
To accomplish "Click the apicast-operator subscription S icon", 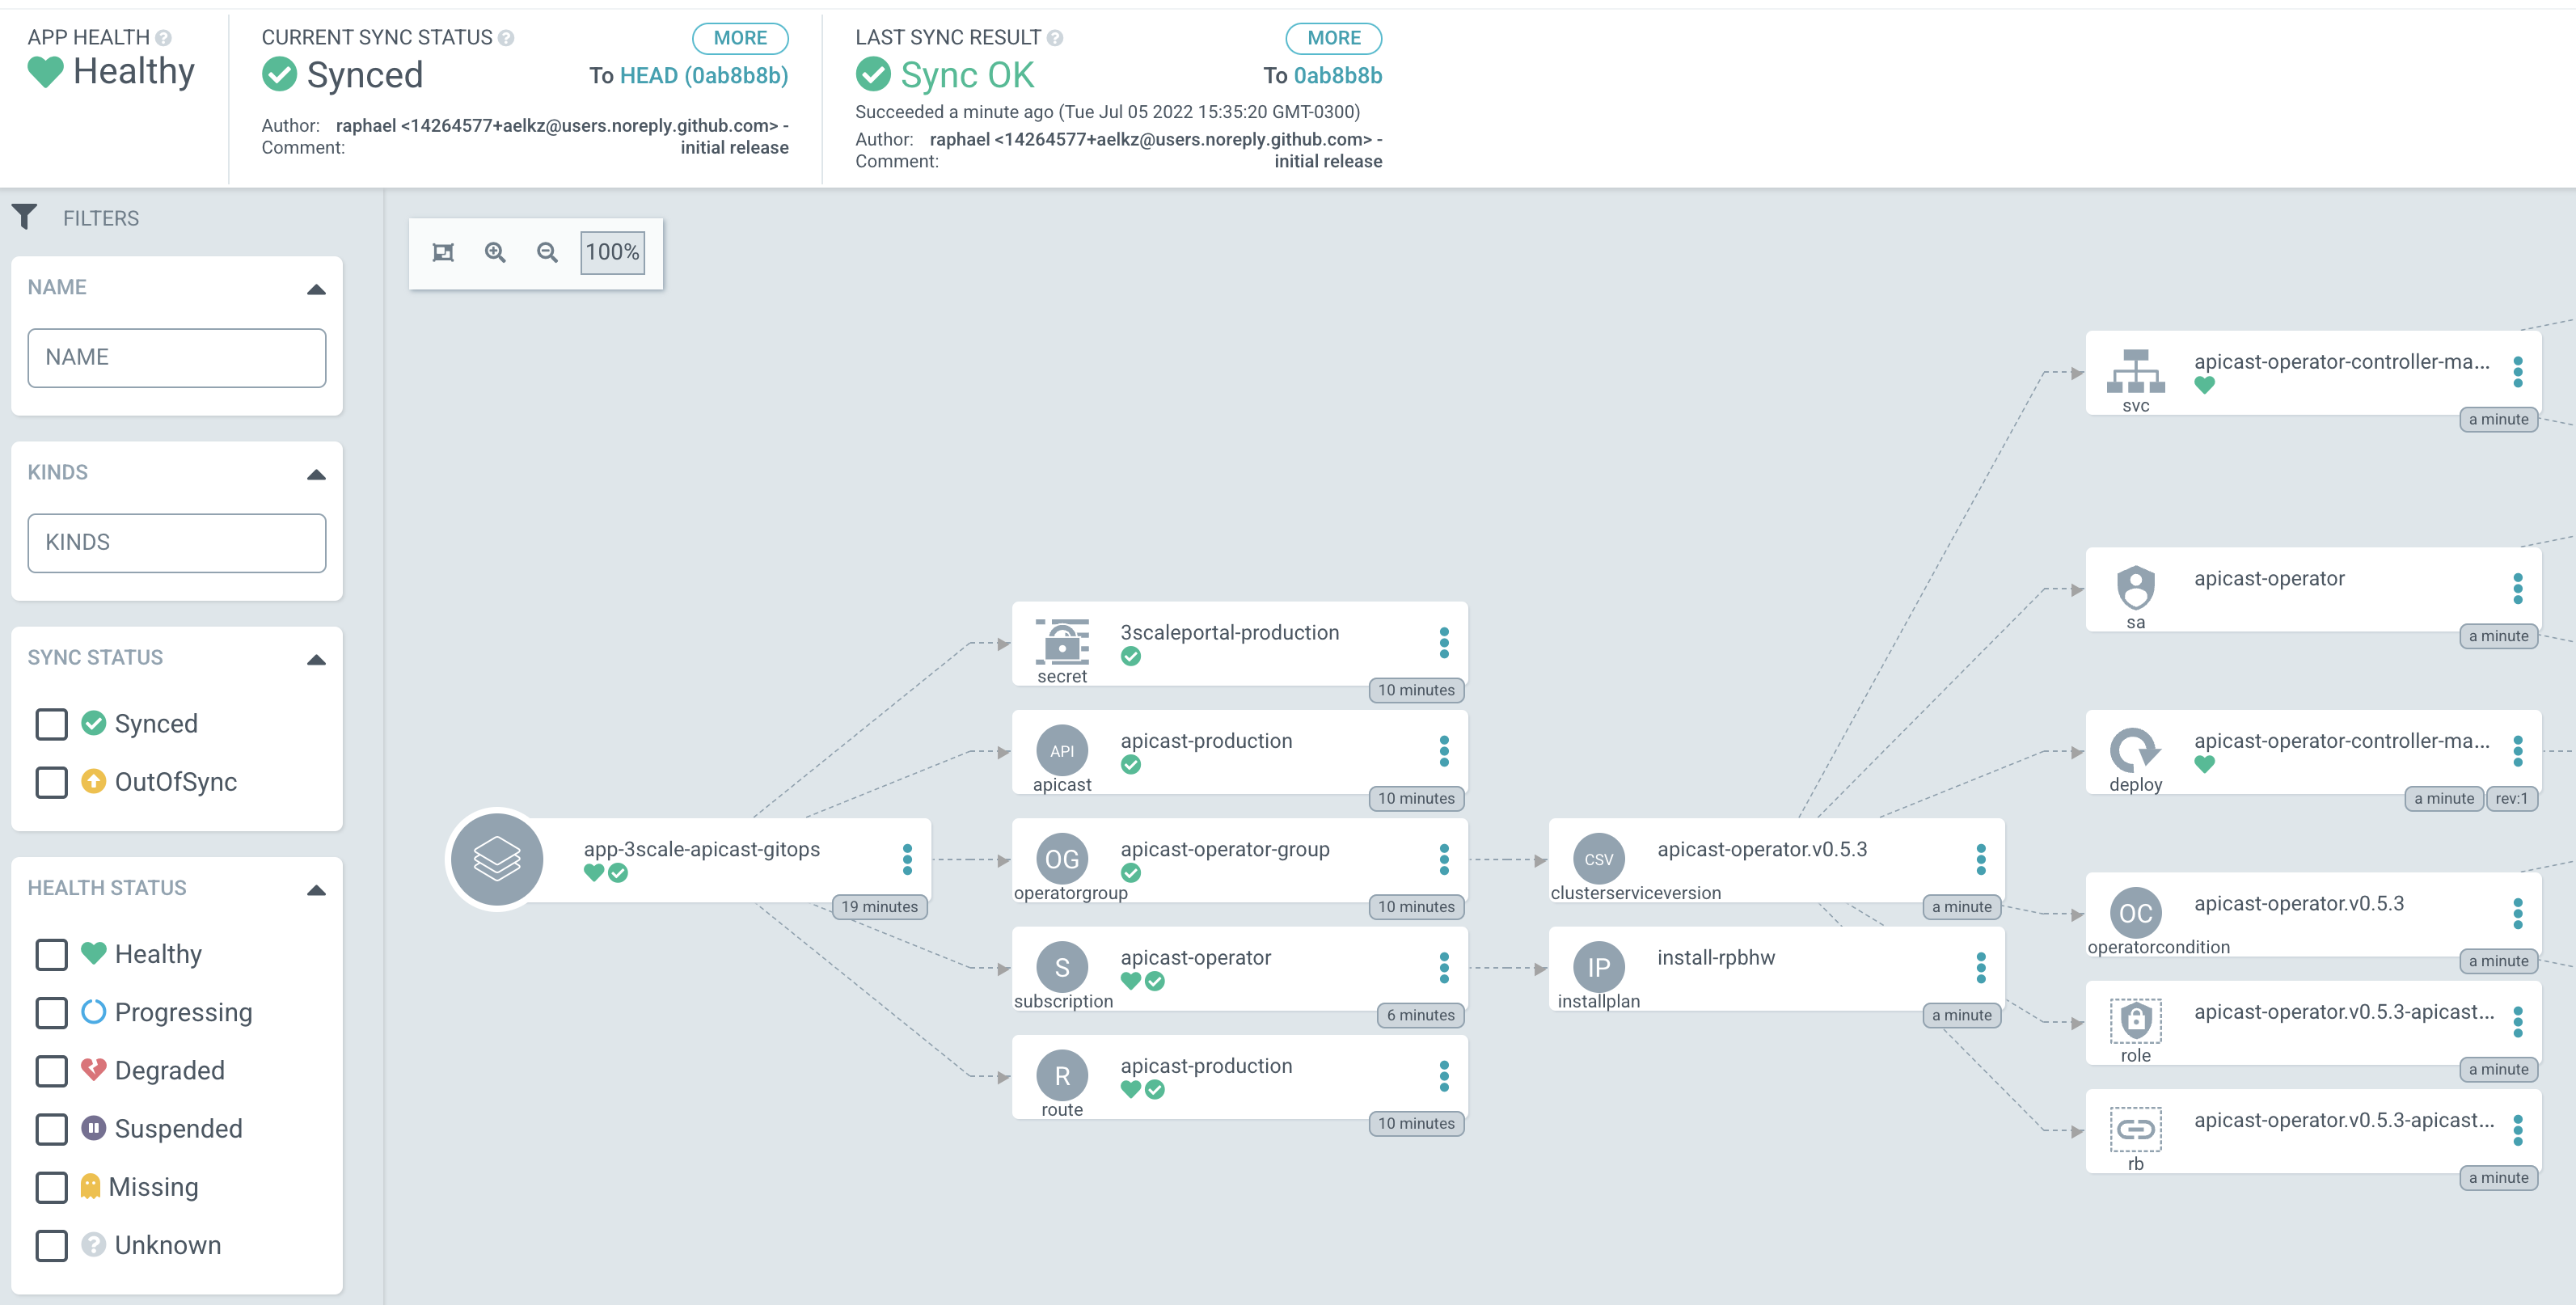I will click(1062, 967).
